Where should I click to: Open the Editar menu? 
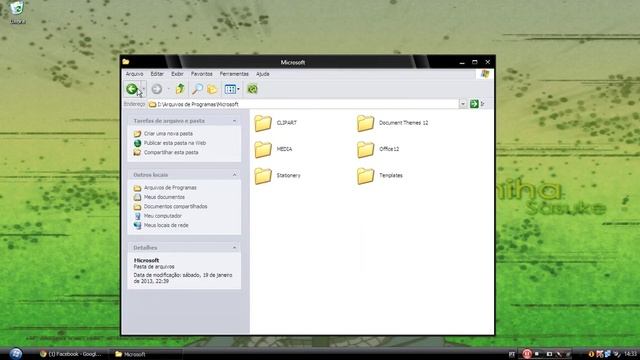(157, 74)
